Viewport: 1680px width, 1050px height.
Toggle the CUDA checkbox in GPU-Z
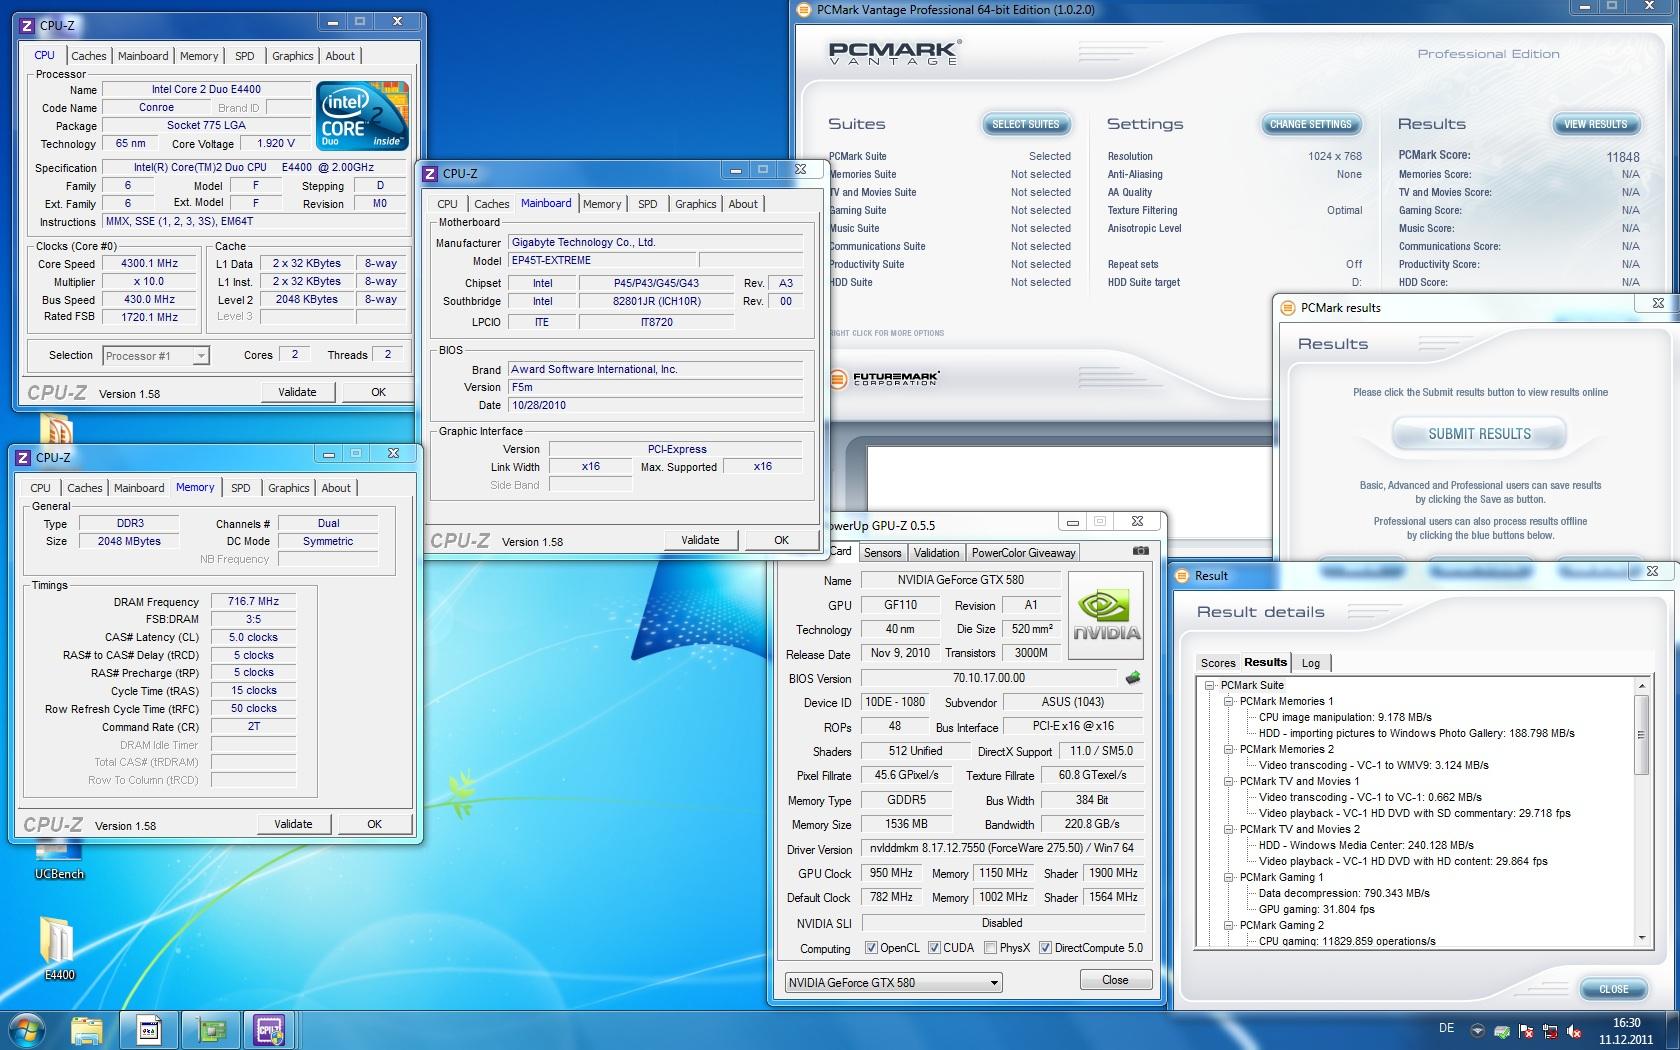pos(934,948)
